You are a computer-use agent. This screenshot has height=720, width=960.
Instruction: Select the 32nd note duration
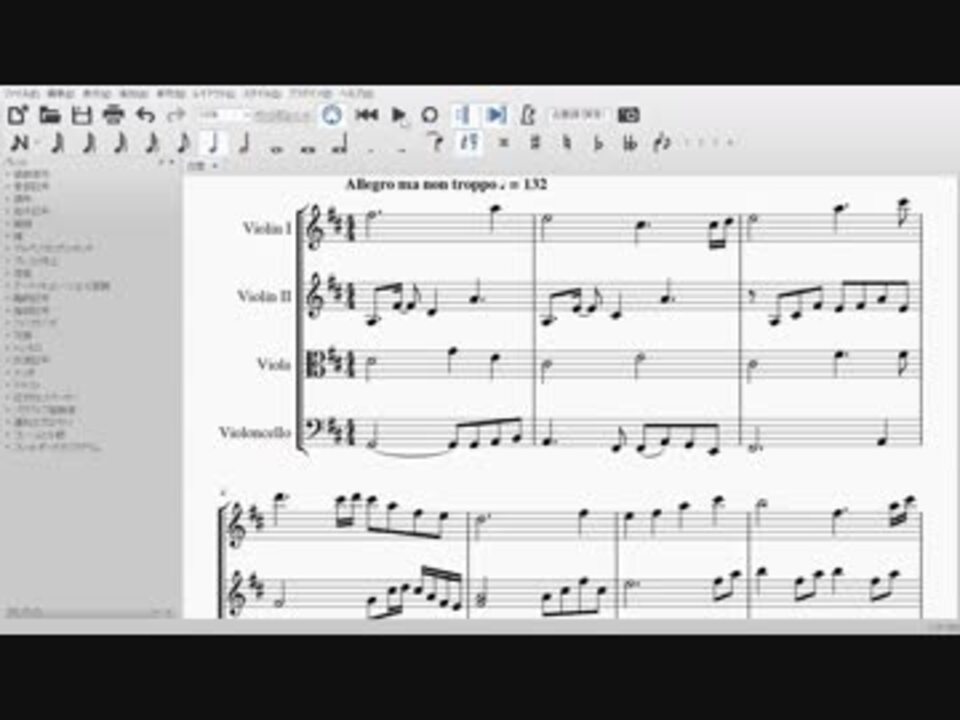tap(121, 144)
